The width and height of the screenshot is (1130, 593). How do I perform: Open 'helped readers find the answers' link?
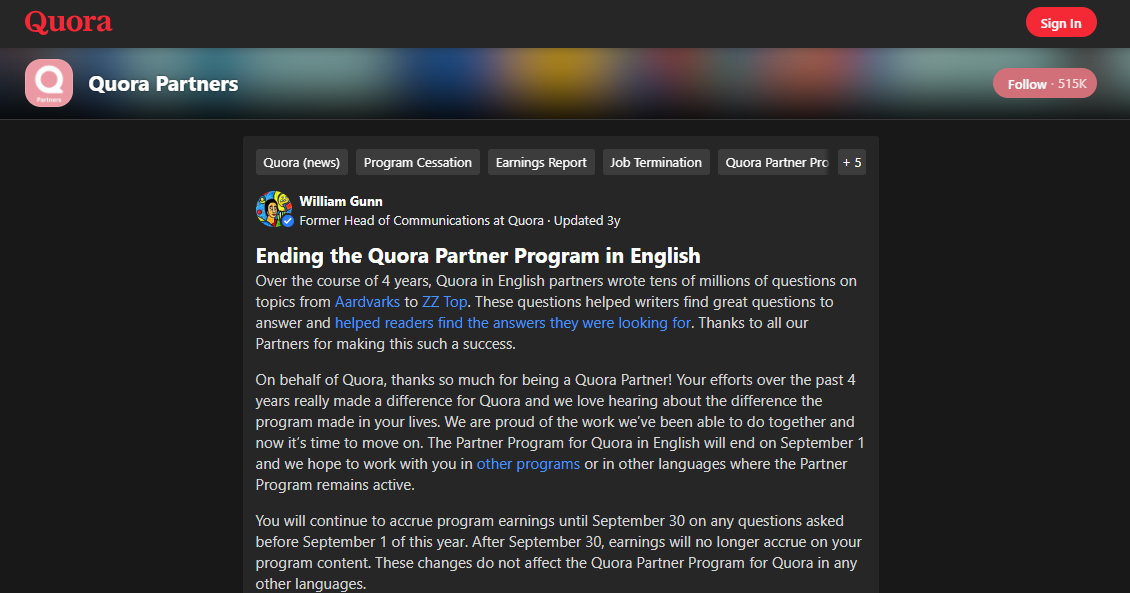click(512, 323)
